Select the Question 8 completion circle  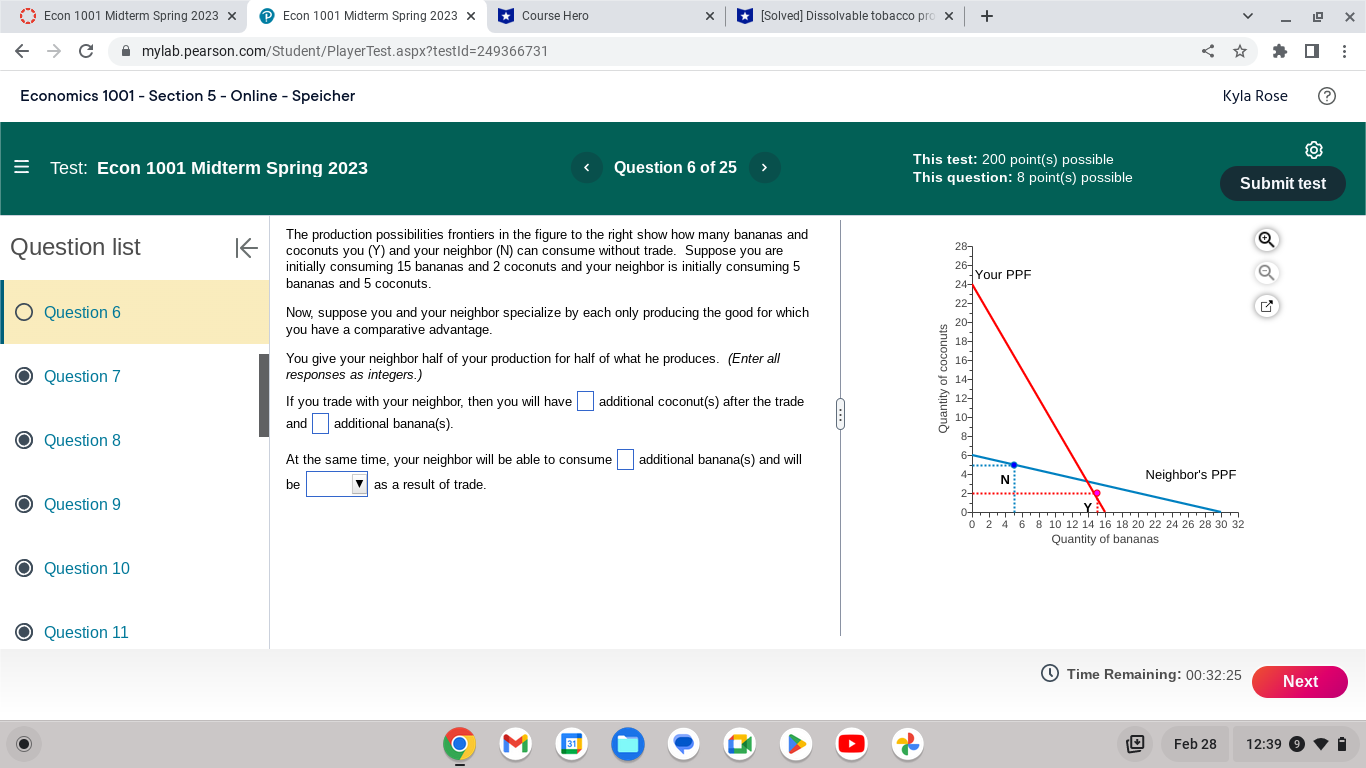(23, 440)
